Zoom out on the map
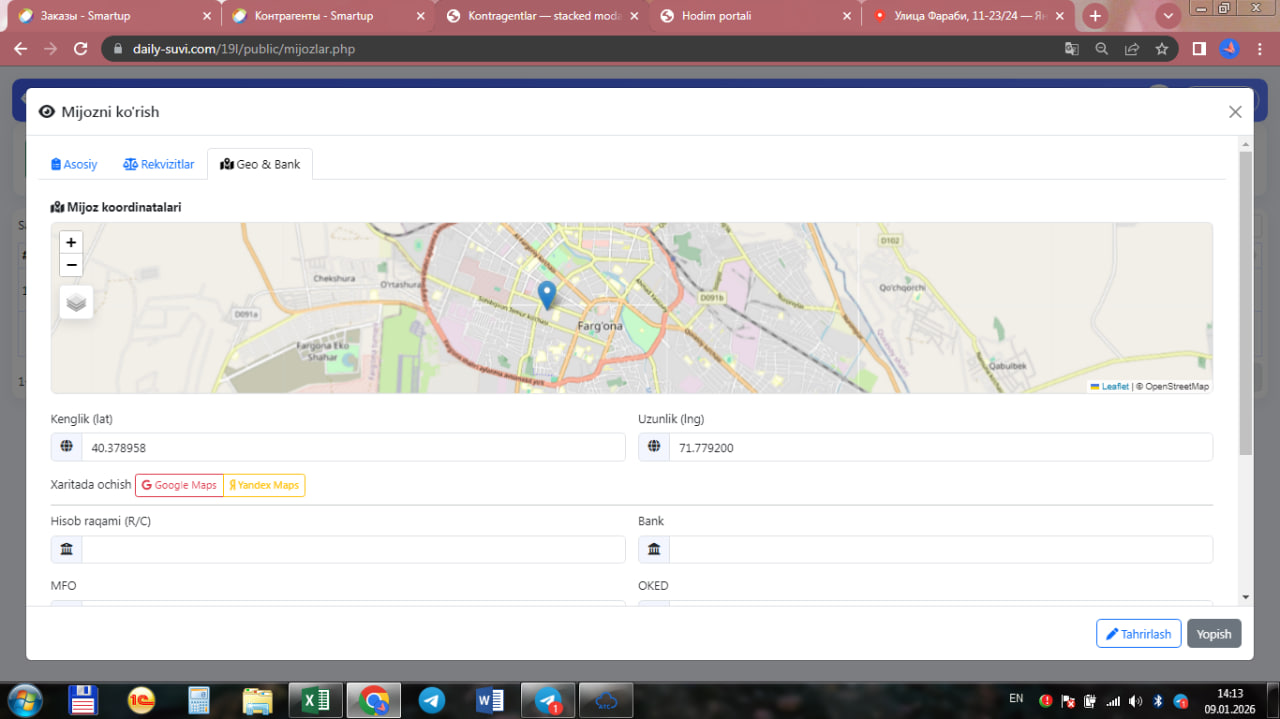The width and height of the screenshot is (1280, 719). pos(71,265)
